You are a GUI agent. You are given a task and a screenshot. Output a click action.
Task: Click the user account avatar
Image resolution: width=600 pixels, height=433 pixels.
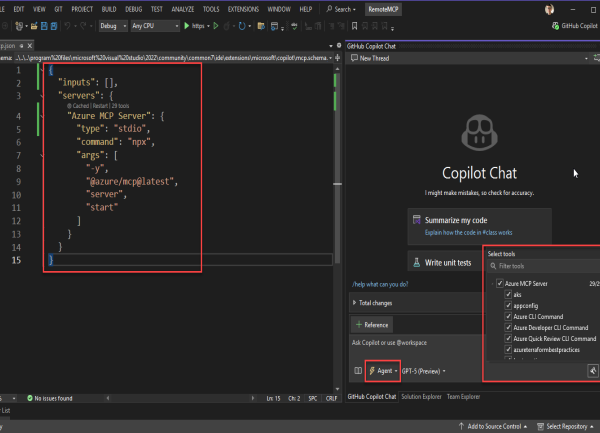pyautogui.click(x=549, y=9)
